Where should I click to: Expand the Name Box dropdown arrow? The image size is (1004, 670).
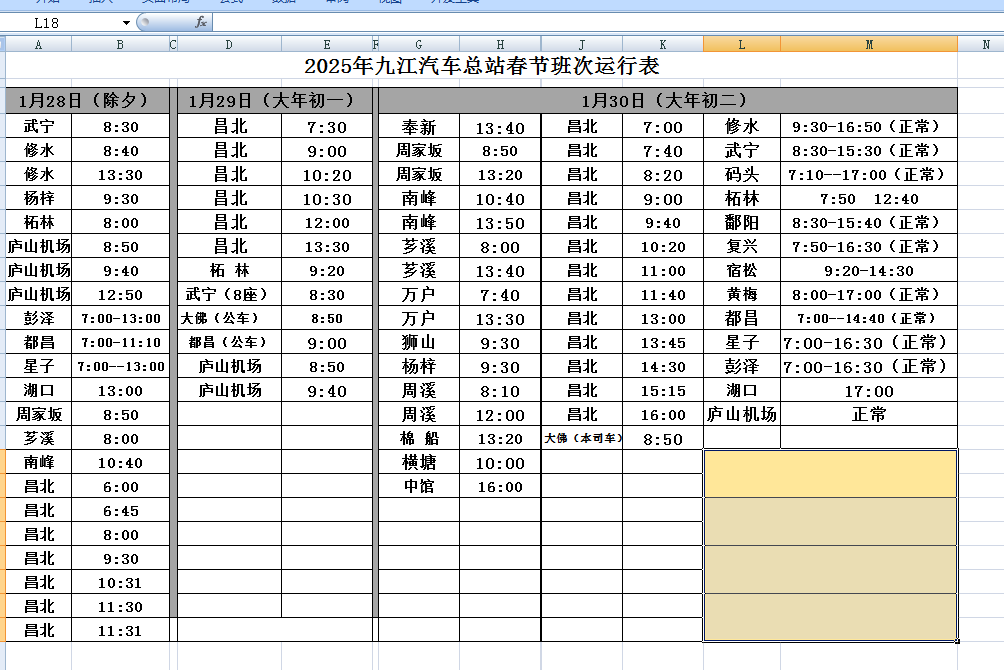126,23
